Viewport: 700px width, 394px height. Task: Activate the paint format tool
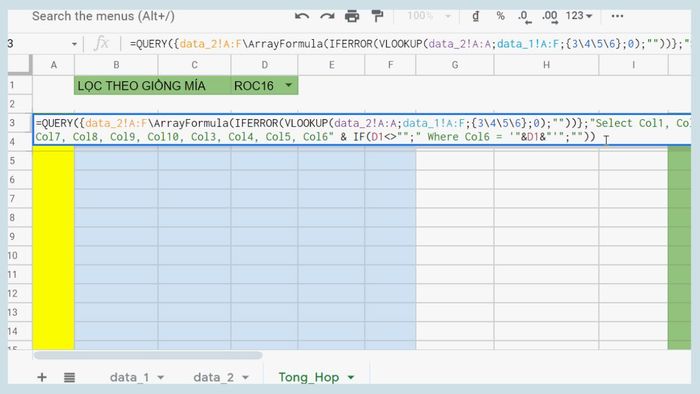point(377,17)
